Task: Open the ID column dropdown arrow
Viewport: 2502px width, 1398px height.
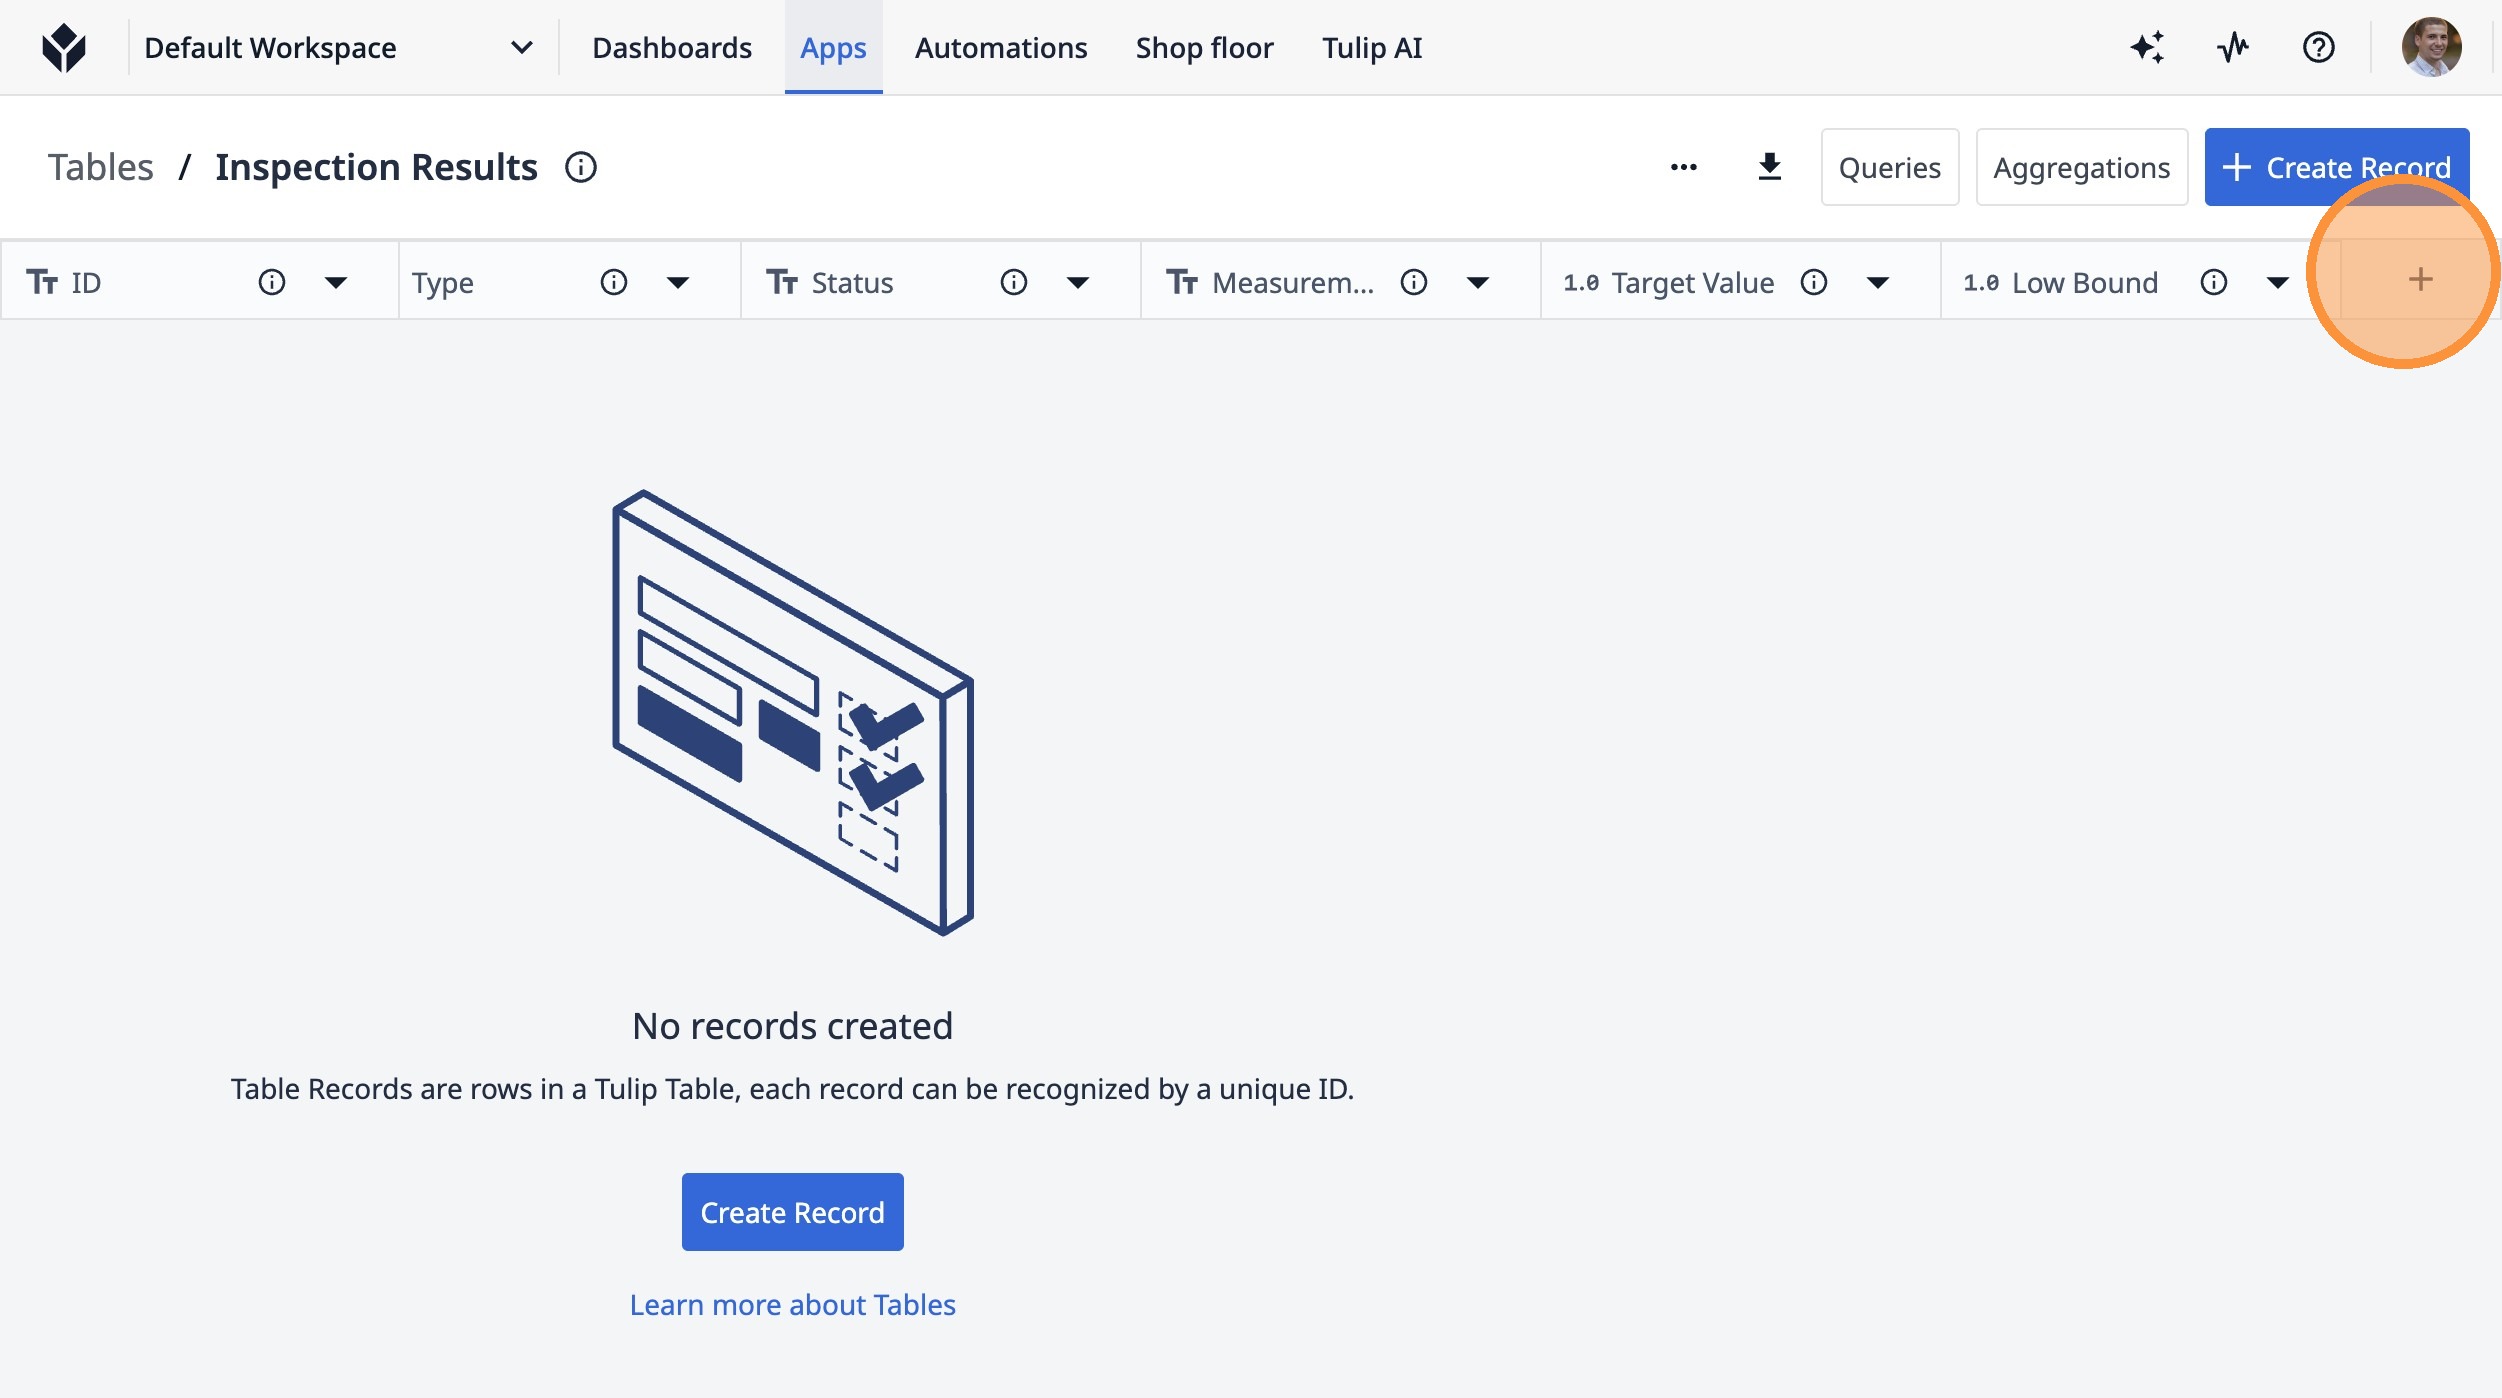Action: point(336,283)
